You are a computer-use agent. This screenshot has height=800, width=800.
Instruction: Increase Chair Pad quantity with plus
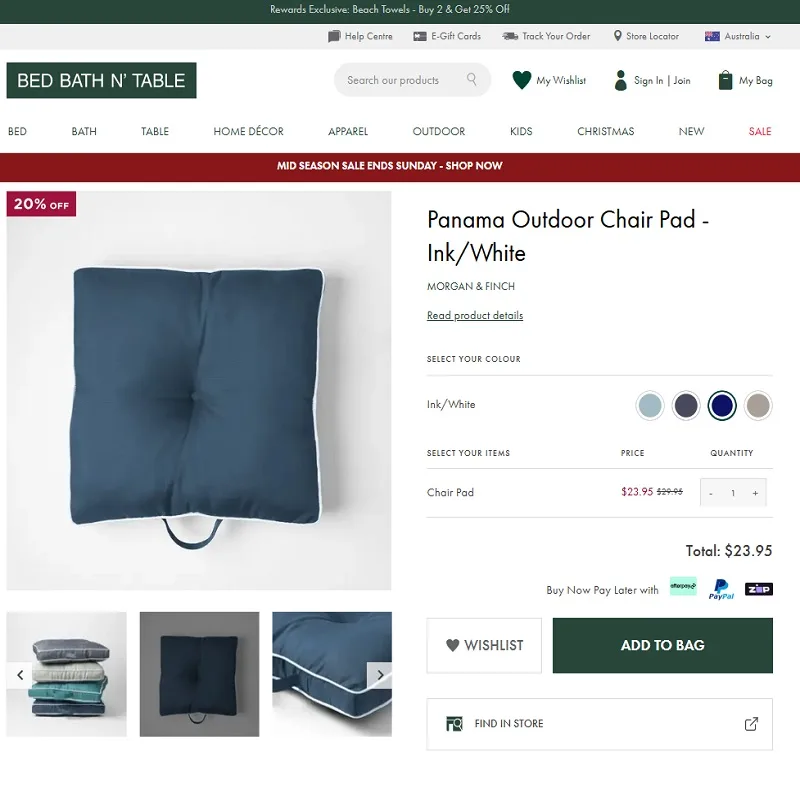click(x=755, y=493)
